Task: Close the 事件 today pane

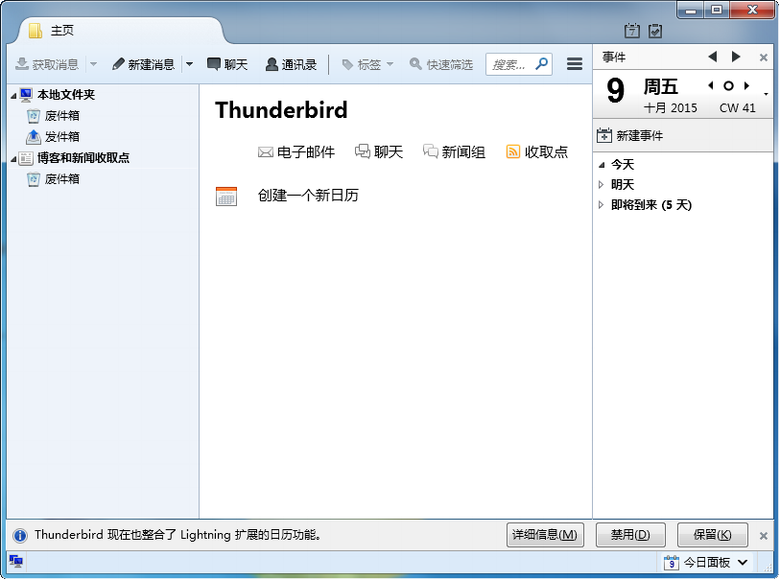Action: (764, 58)
